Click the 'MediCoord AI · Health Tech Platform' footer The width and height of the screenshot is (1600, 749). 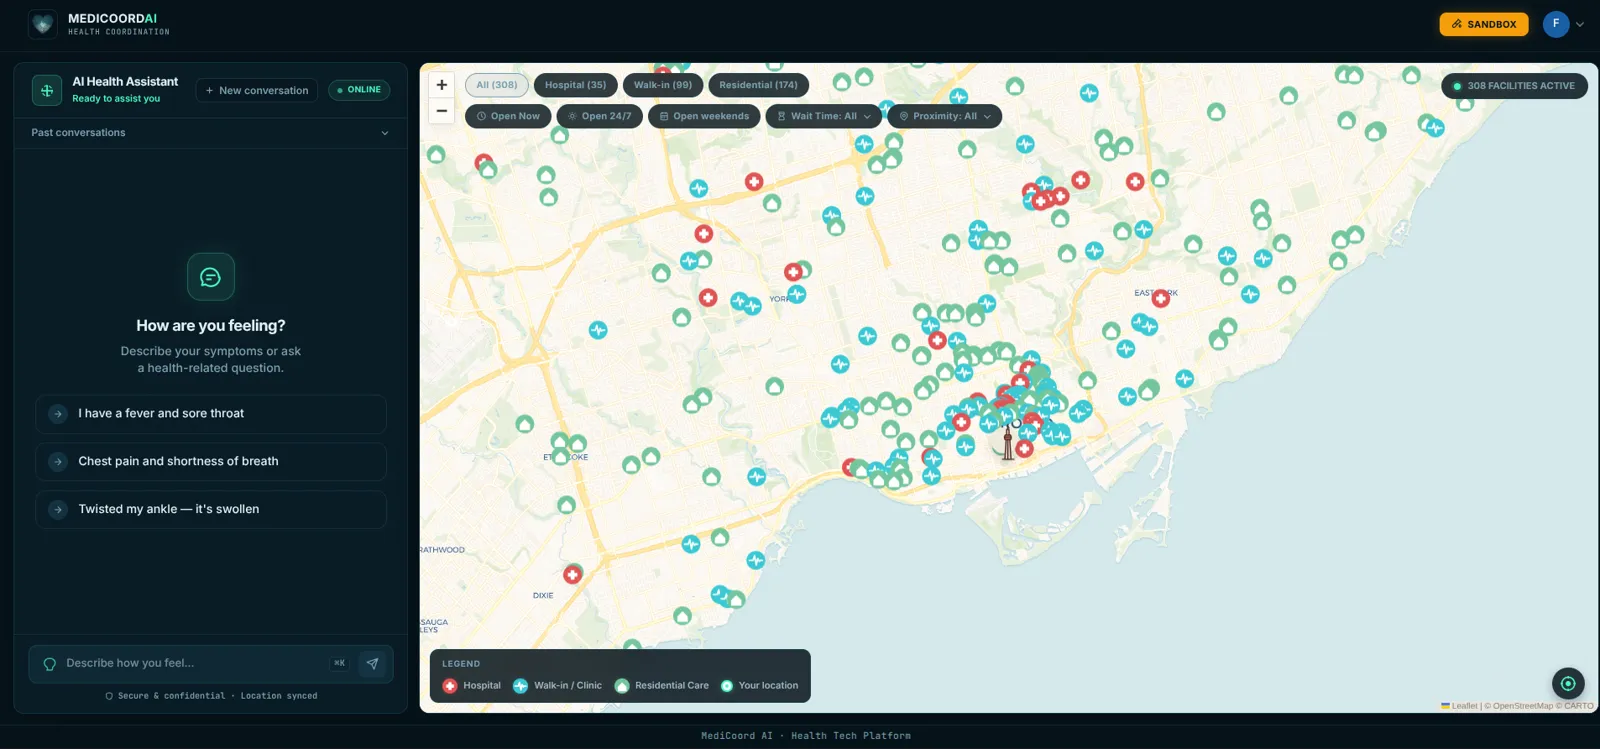point(806,736)
